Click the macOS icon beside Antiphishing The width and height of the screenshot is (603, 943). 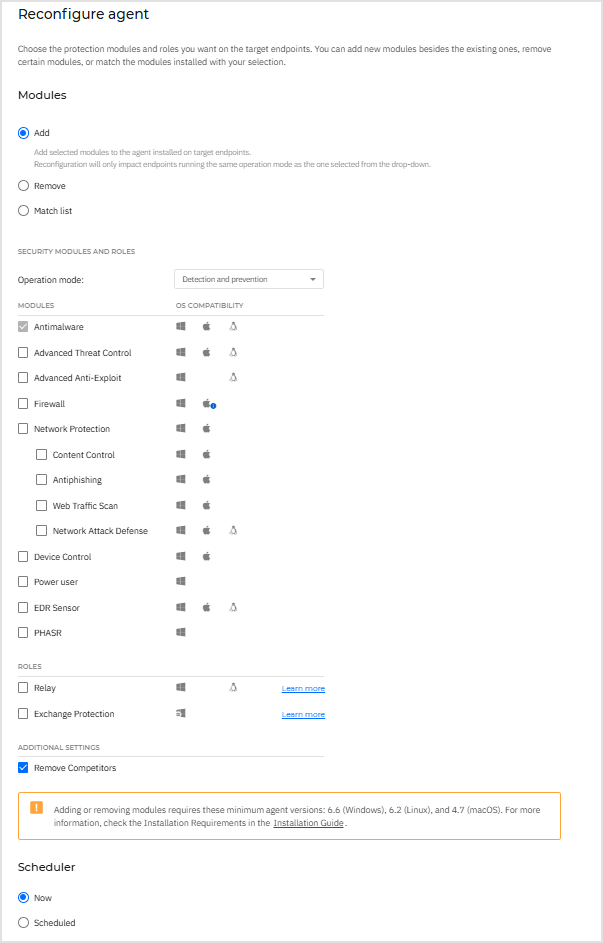coord(206,479)
